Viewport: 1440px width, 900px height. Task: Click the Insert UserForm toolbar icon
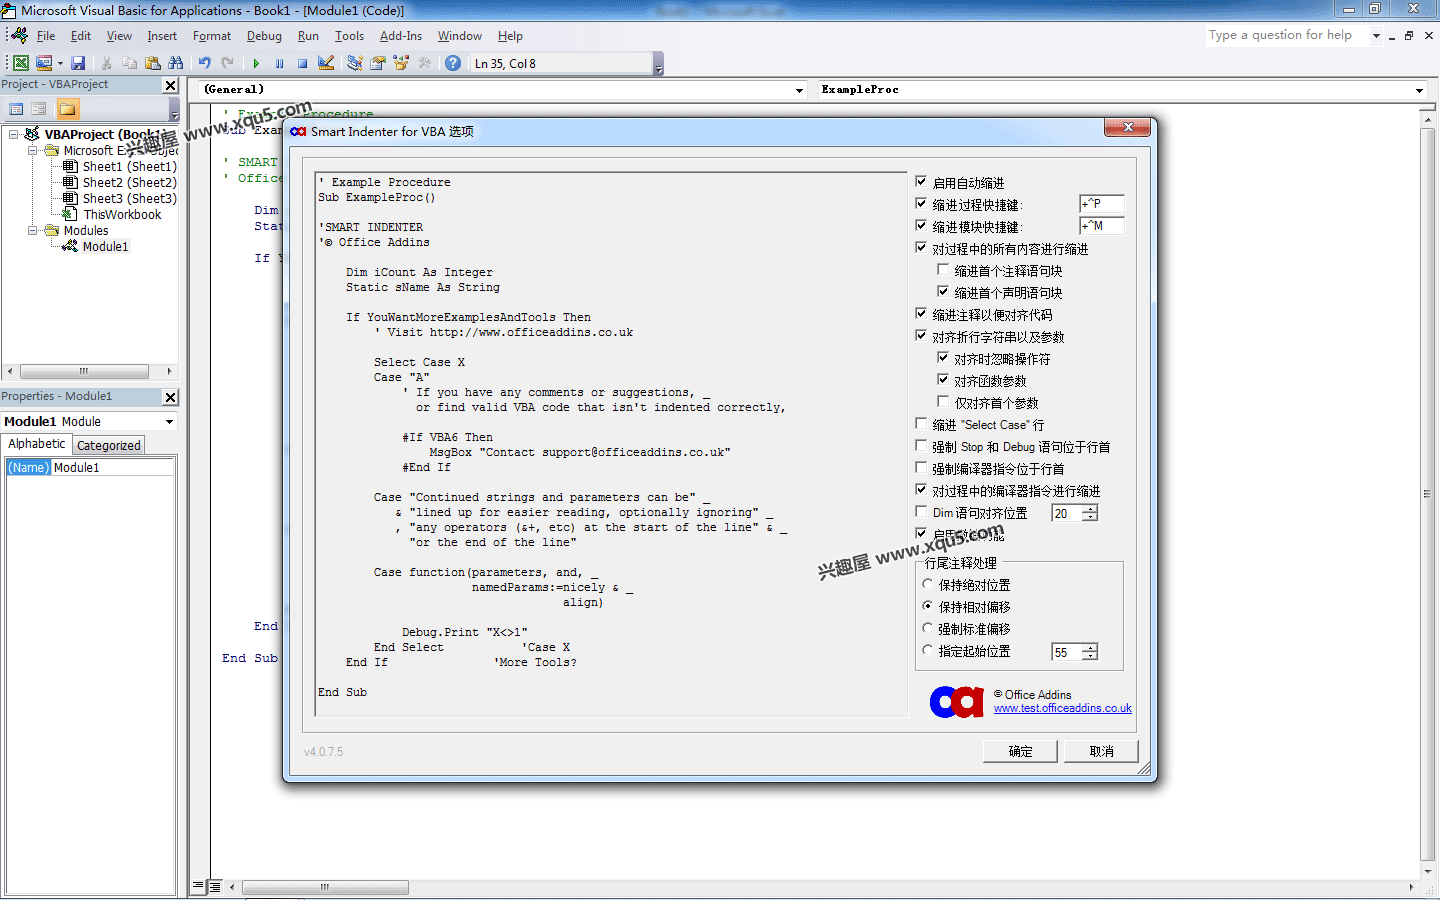click(x=44, y=63)
